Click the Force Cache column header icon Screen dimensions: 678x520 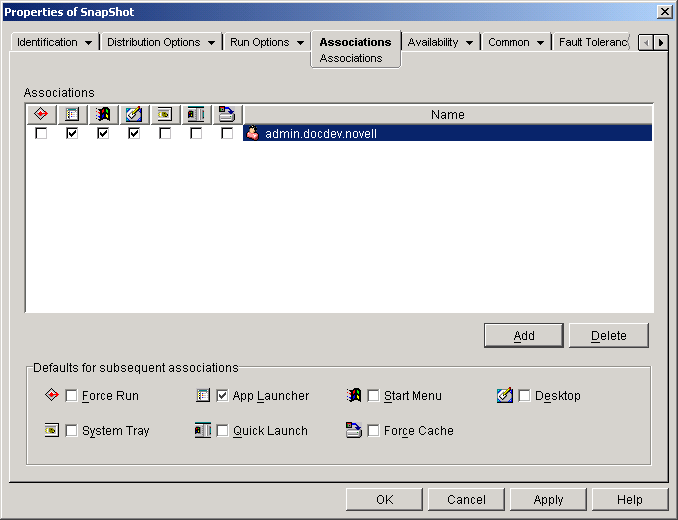coord(227,115)
